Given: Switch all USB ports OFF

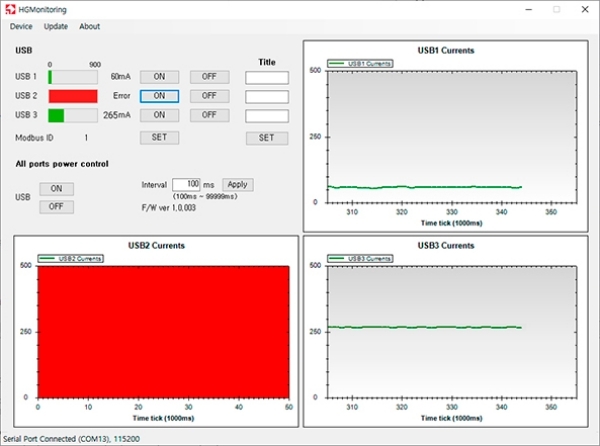Looking at the screenshot, I should pos(56,206).
